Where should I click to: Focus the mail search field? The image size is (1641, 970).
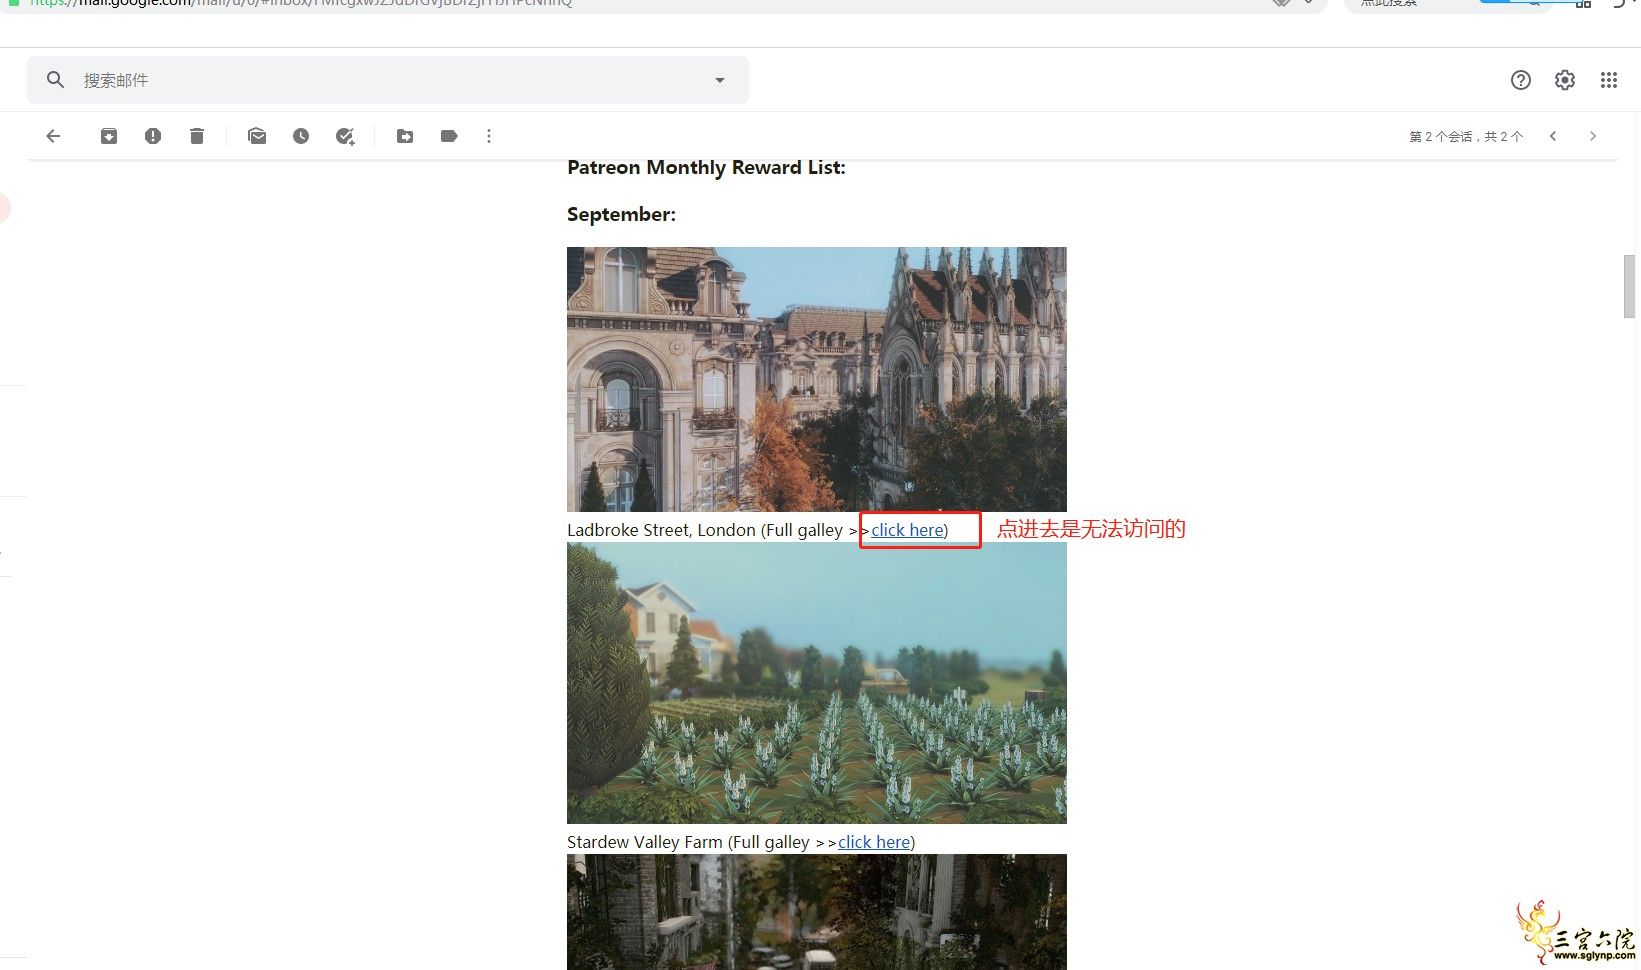tap(388, 80)
